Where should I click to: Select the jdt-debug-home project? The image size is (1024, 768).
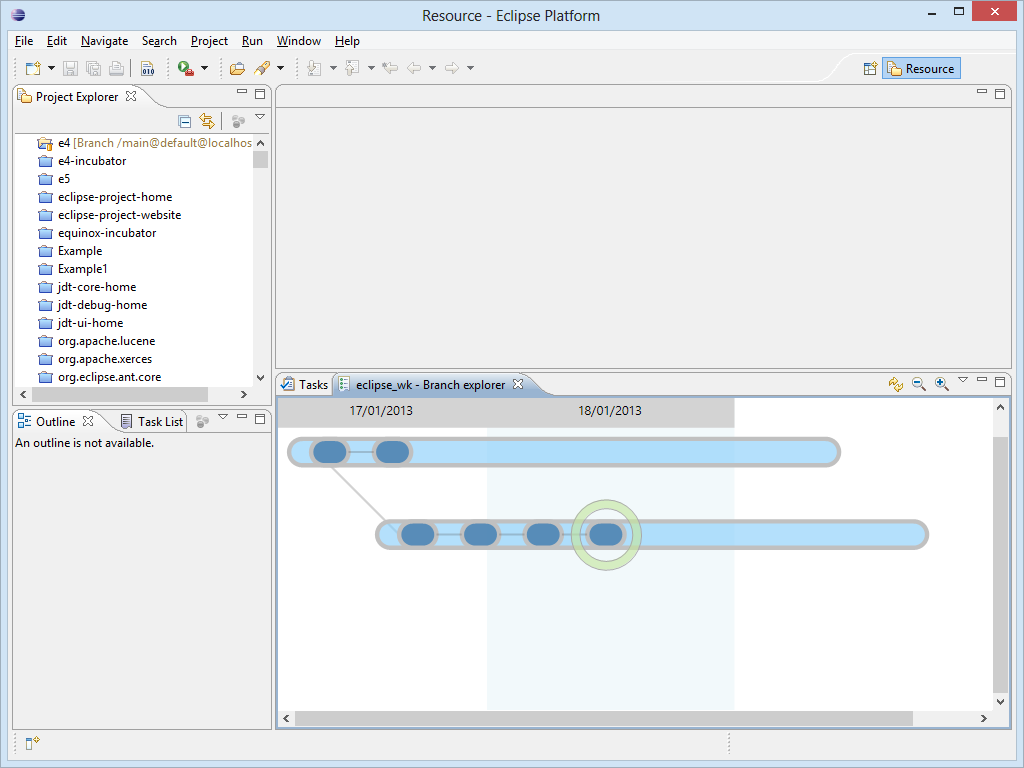coord(93,305)
